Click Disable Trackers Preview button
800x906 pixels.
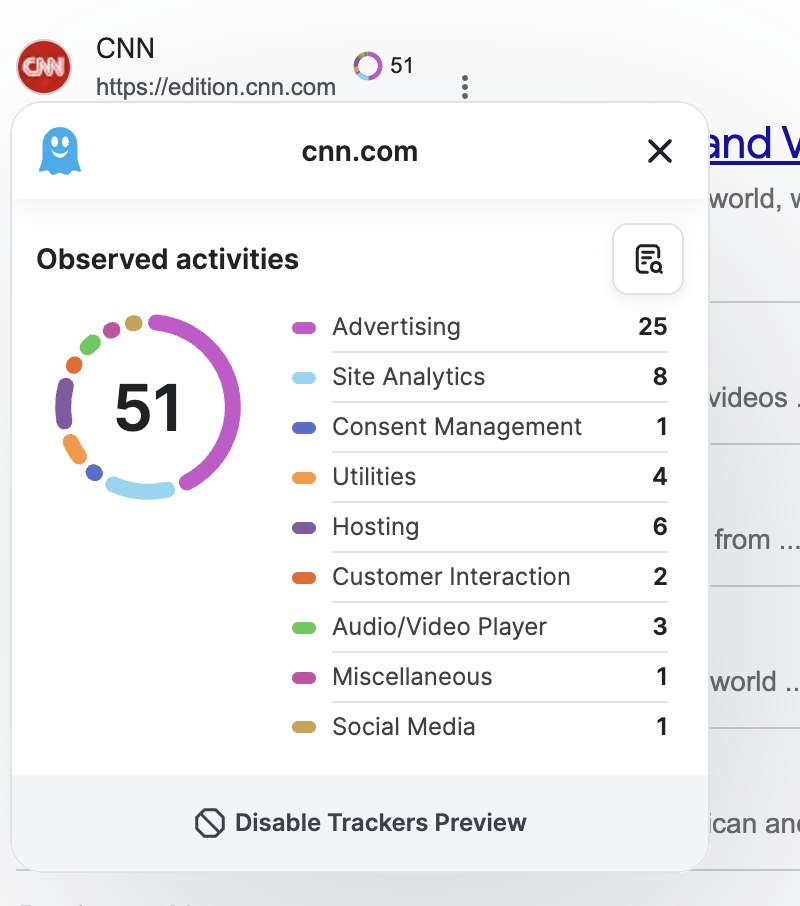(360, 822)
